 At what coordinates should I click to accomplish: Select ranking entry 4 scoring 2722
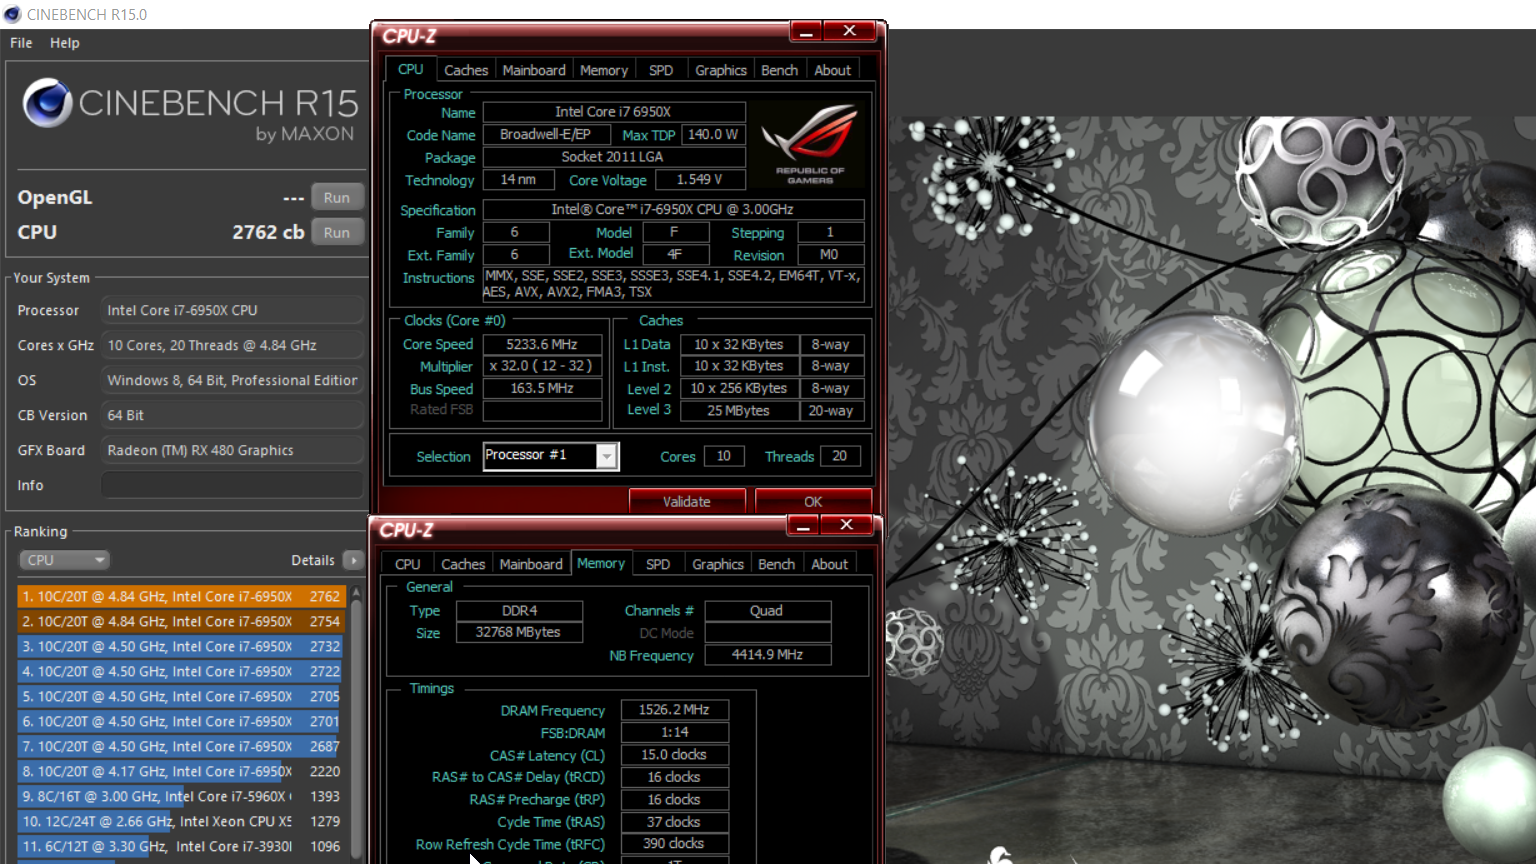tap(181, 671)
